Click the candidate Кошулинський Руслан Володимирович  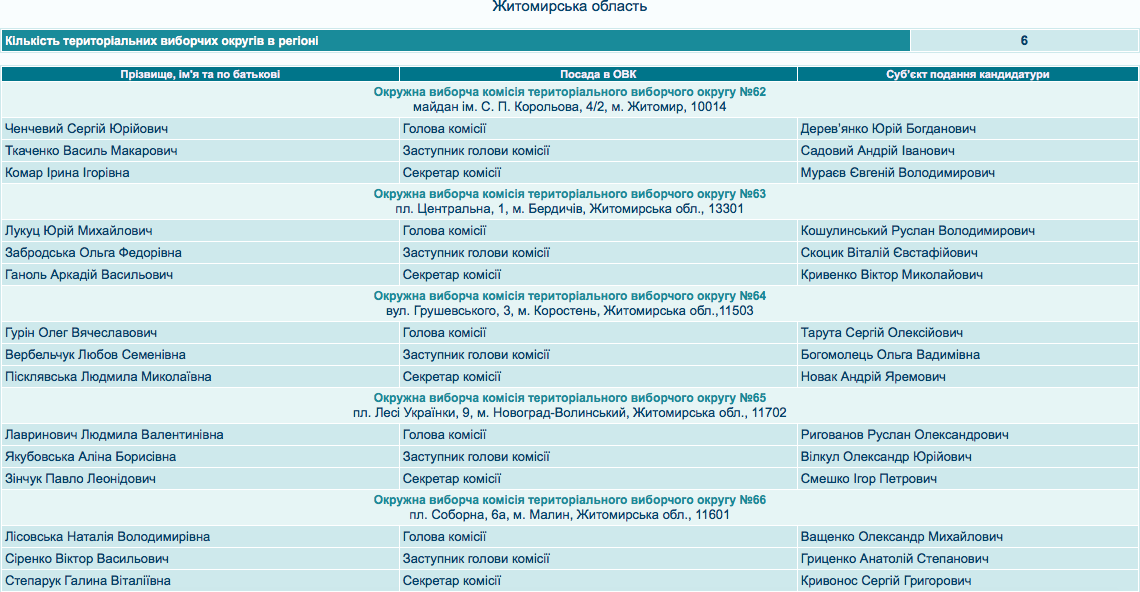[x=917, y=231]
